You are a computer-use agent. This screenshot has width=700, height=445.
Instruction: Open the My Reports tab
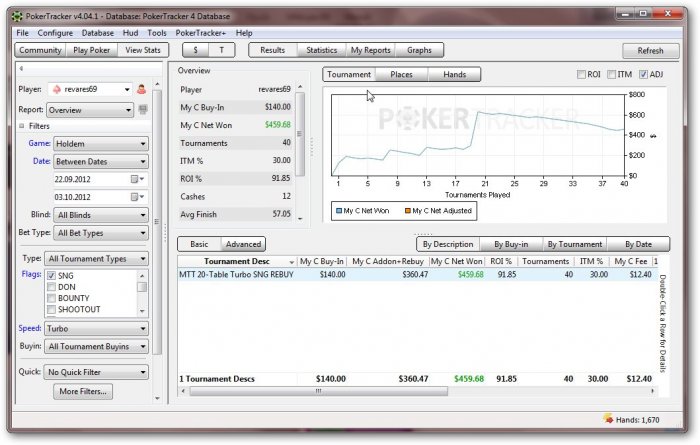pyautogui.click(x=371, y=50)
